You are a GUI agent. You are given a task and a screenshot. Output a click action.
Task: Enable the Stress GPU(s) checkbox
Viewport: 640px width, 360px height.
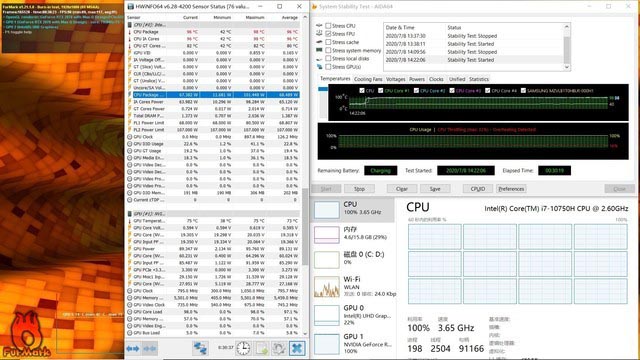click(328, 67)
